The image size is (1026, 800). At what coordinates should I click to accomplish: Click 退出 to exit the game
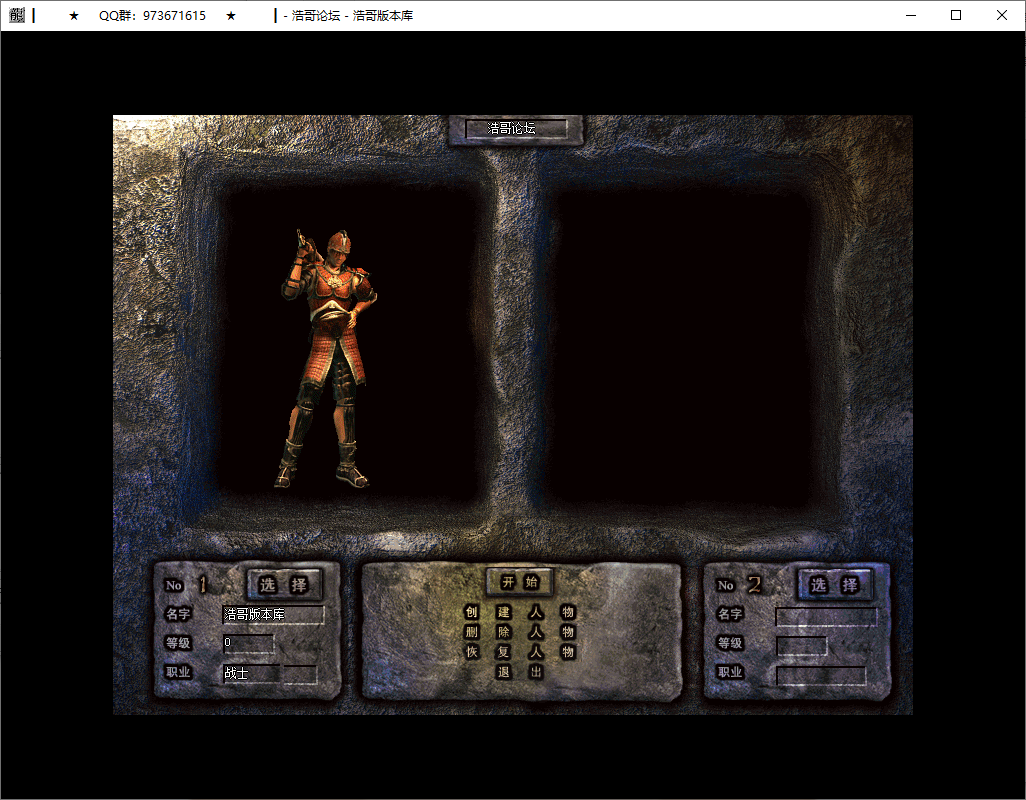click(519, 672)
